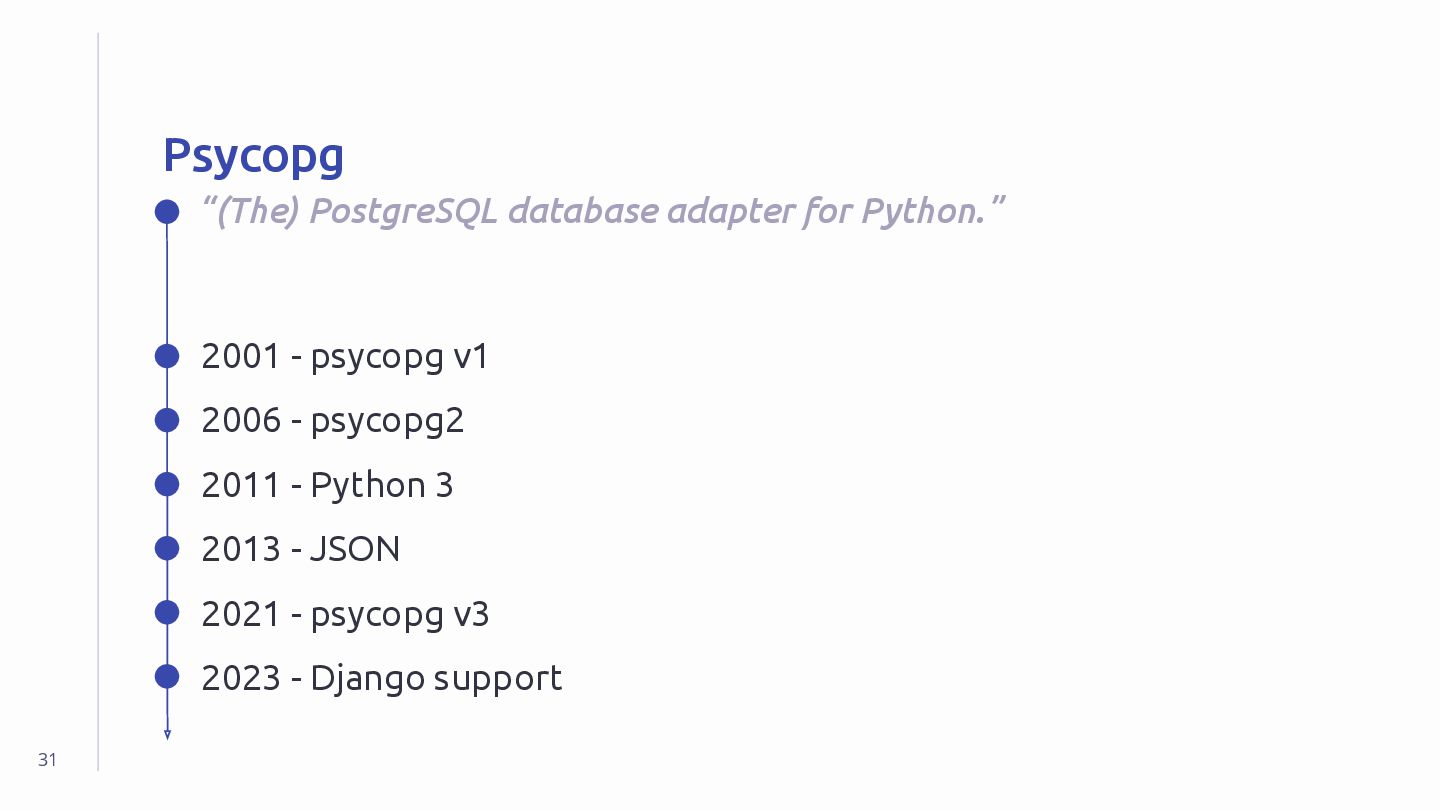Click the bullet dot for 2001

[x=167, y=356]
